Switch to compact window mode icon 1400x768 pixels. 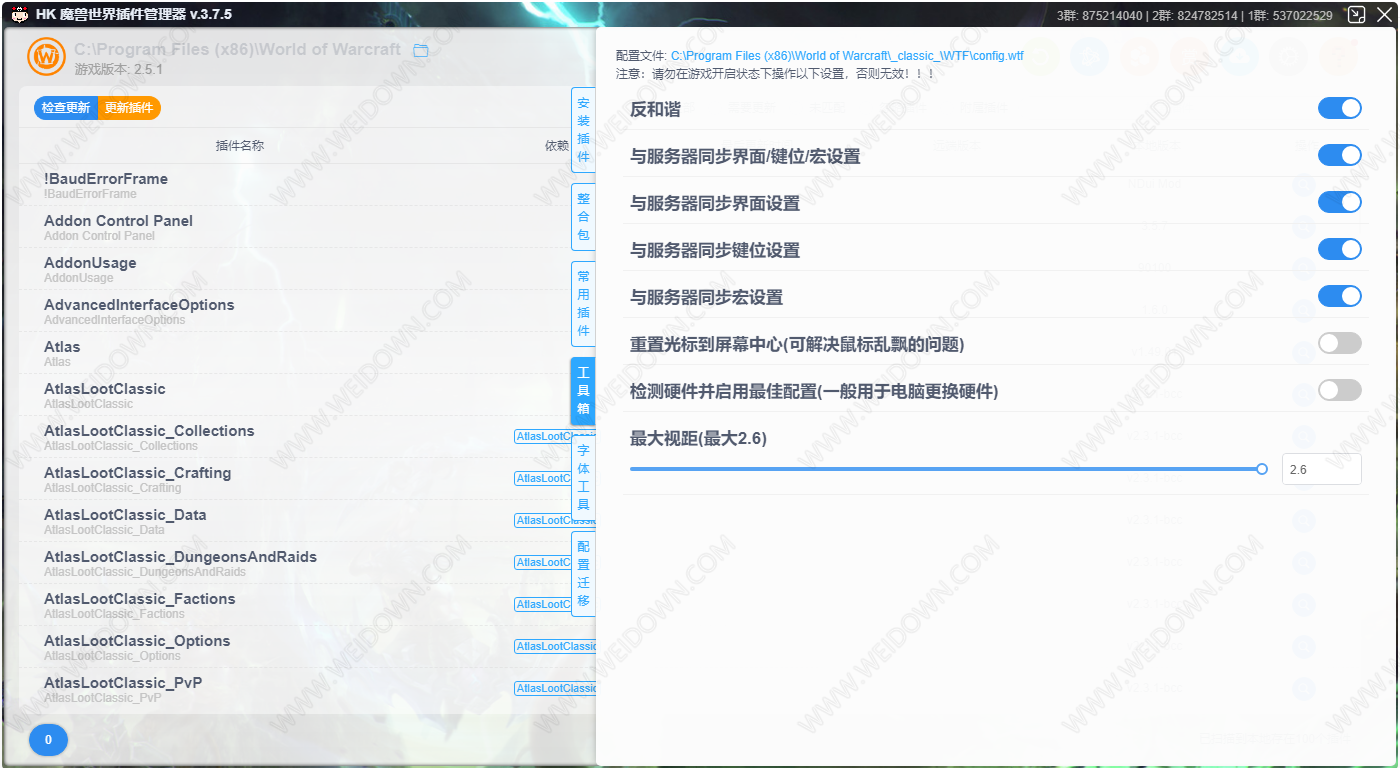pos(1356,14)
